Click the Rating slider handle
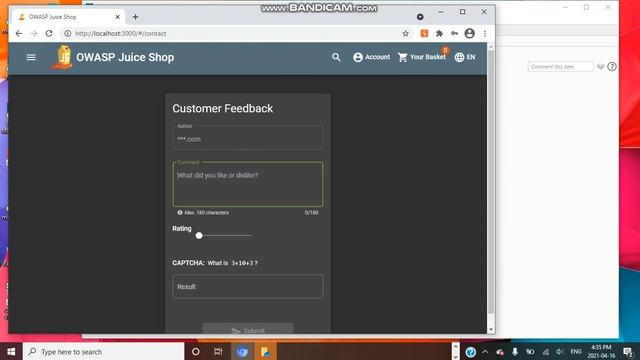Image resolution: width=640 pixels, height=360 pixels. [x=199, y=236]
